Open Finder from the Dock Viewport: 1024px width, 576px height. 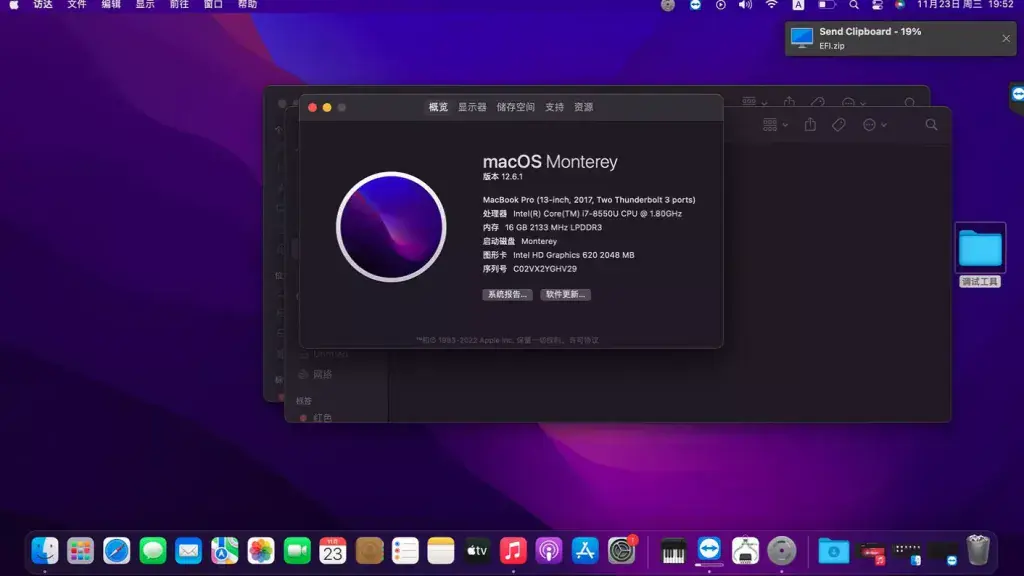[44, 551]
